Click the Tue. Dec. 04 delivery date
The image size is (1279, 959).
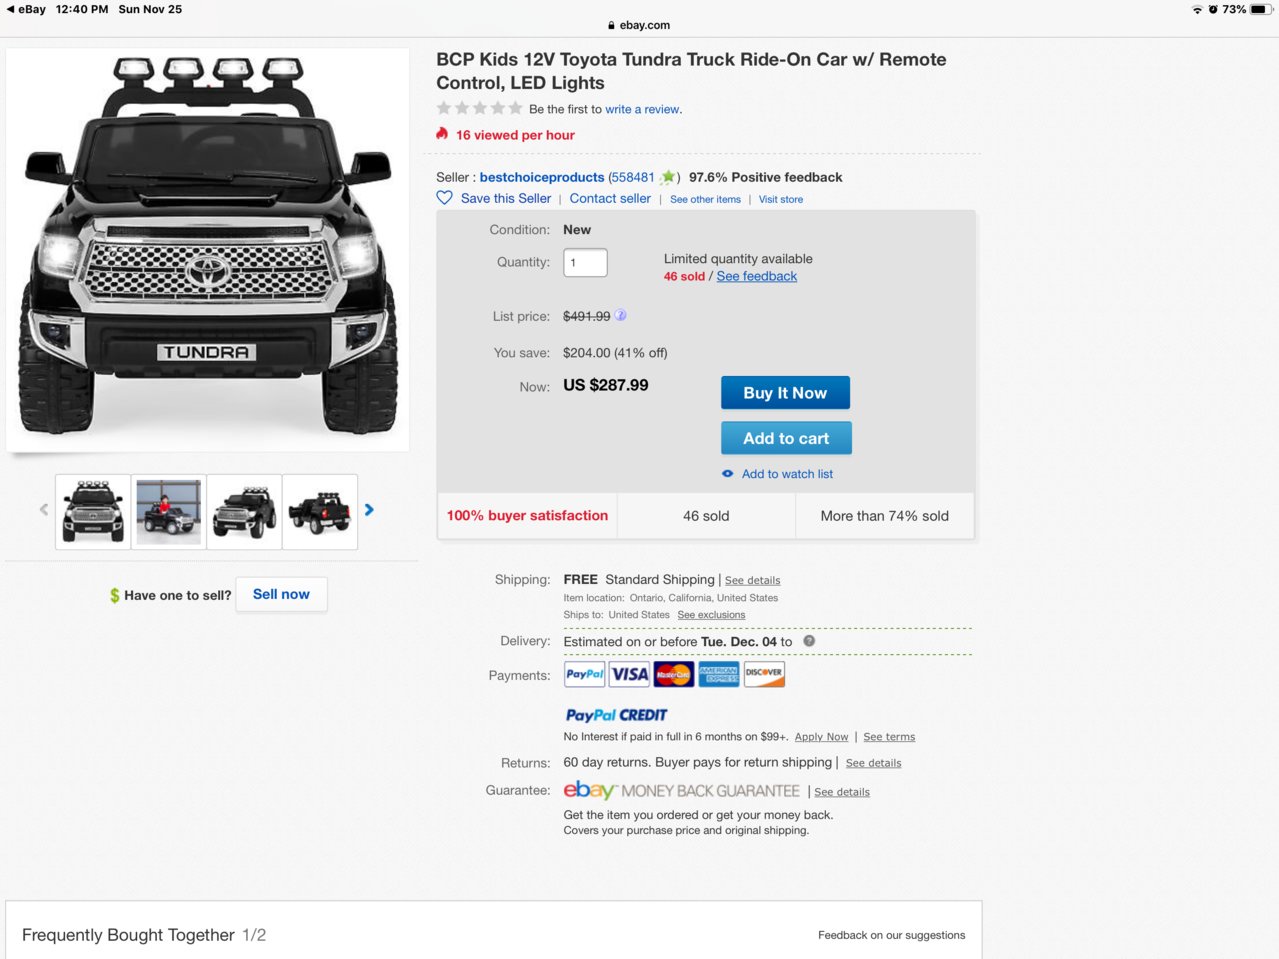(739, 642)
